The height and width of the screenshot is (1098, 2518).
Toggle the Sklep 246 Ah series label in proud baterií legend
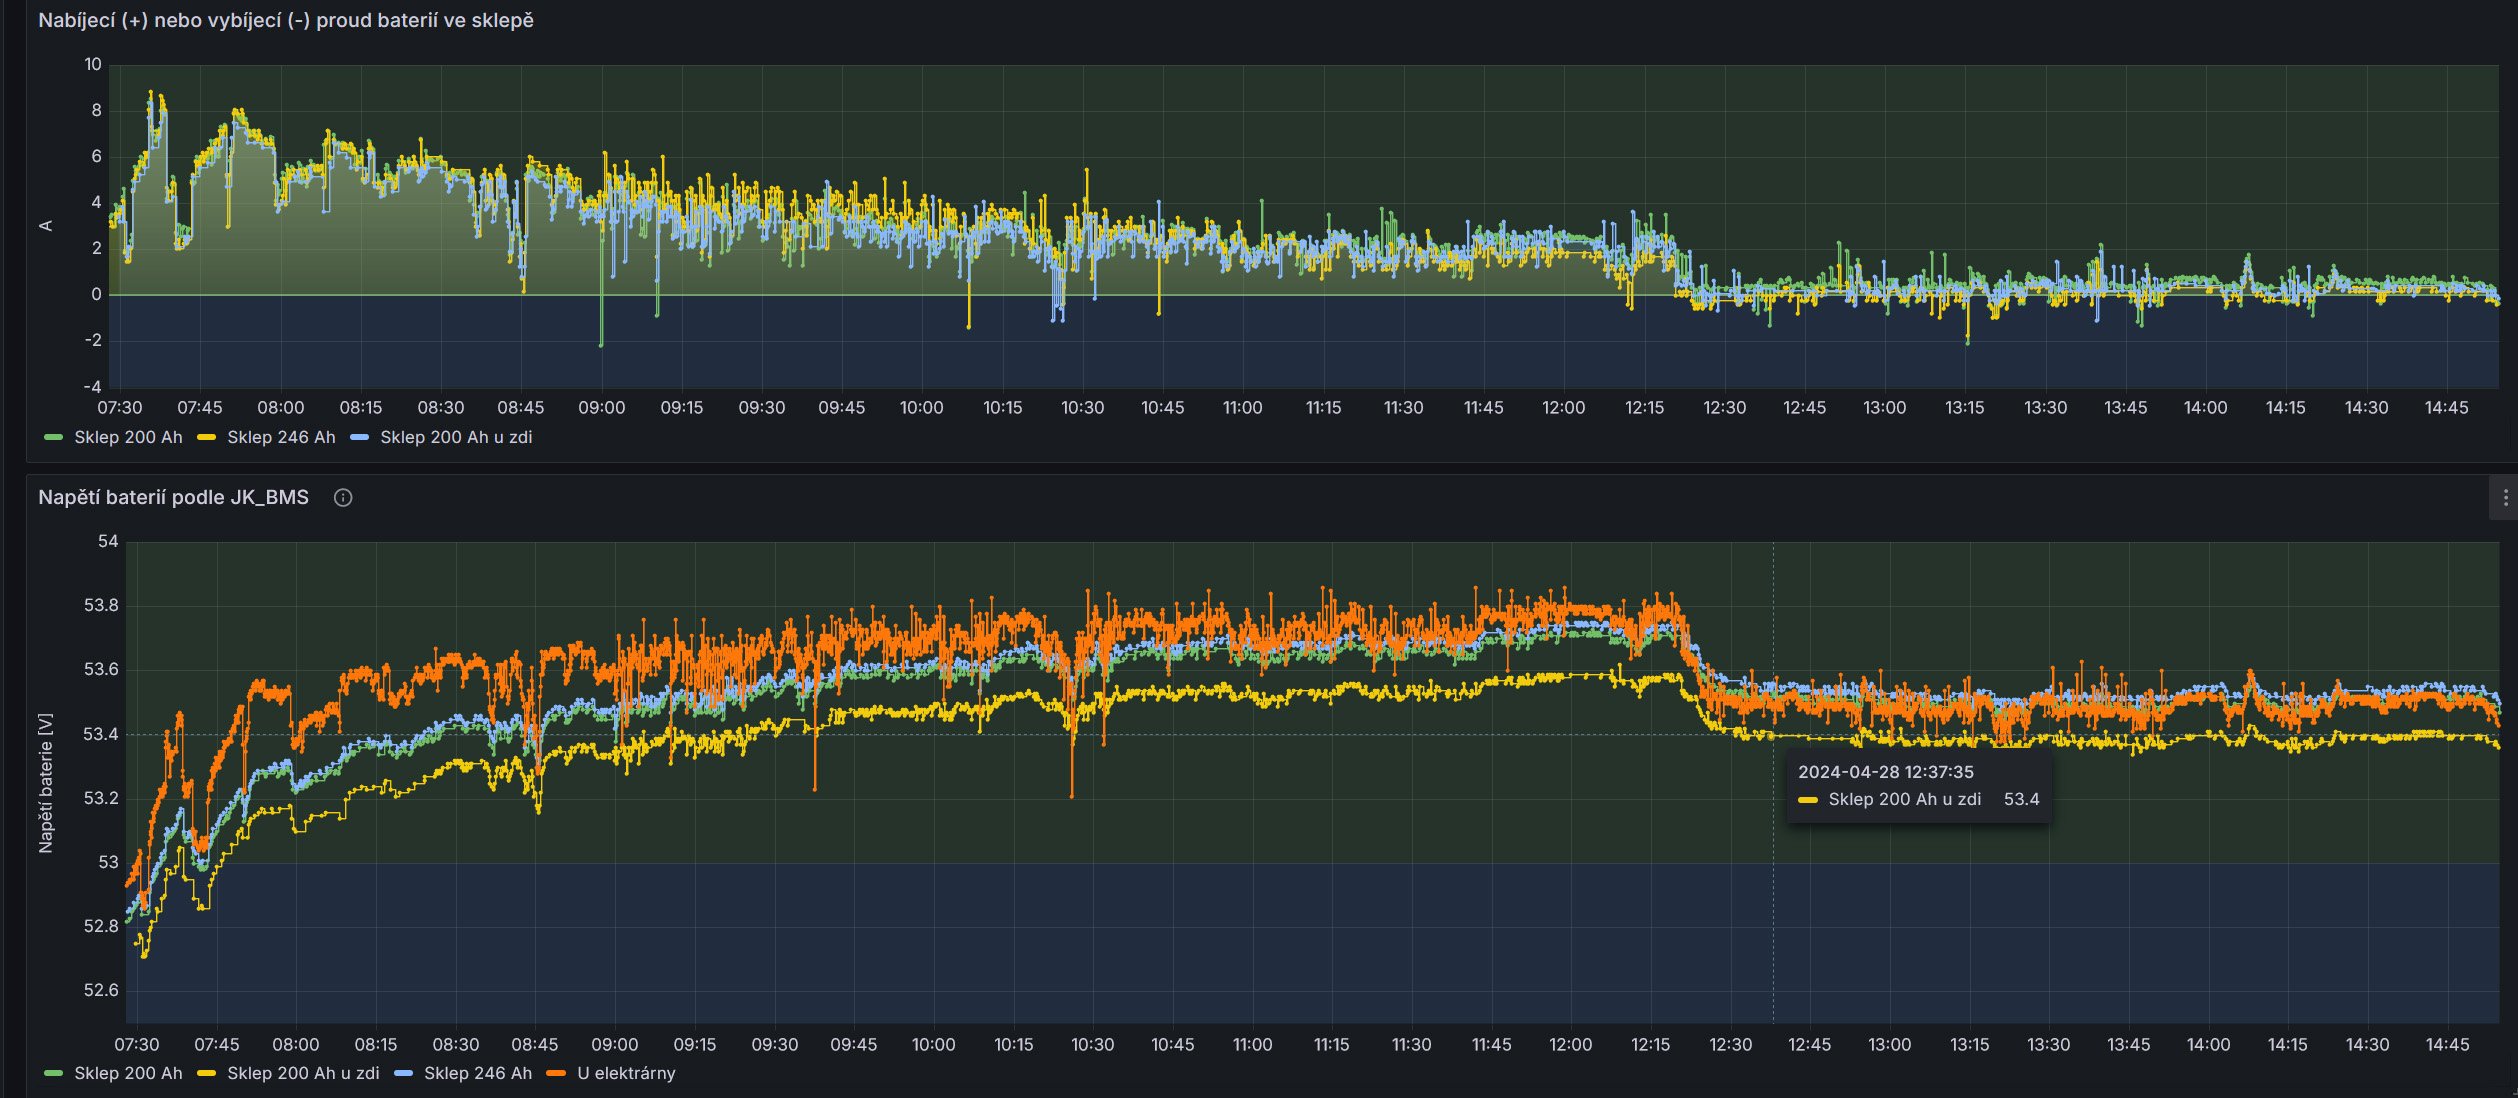(281, 437)
